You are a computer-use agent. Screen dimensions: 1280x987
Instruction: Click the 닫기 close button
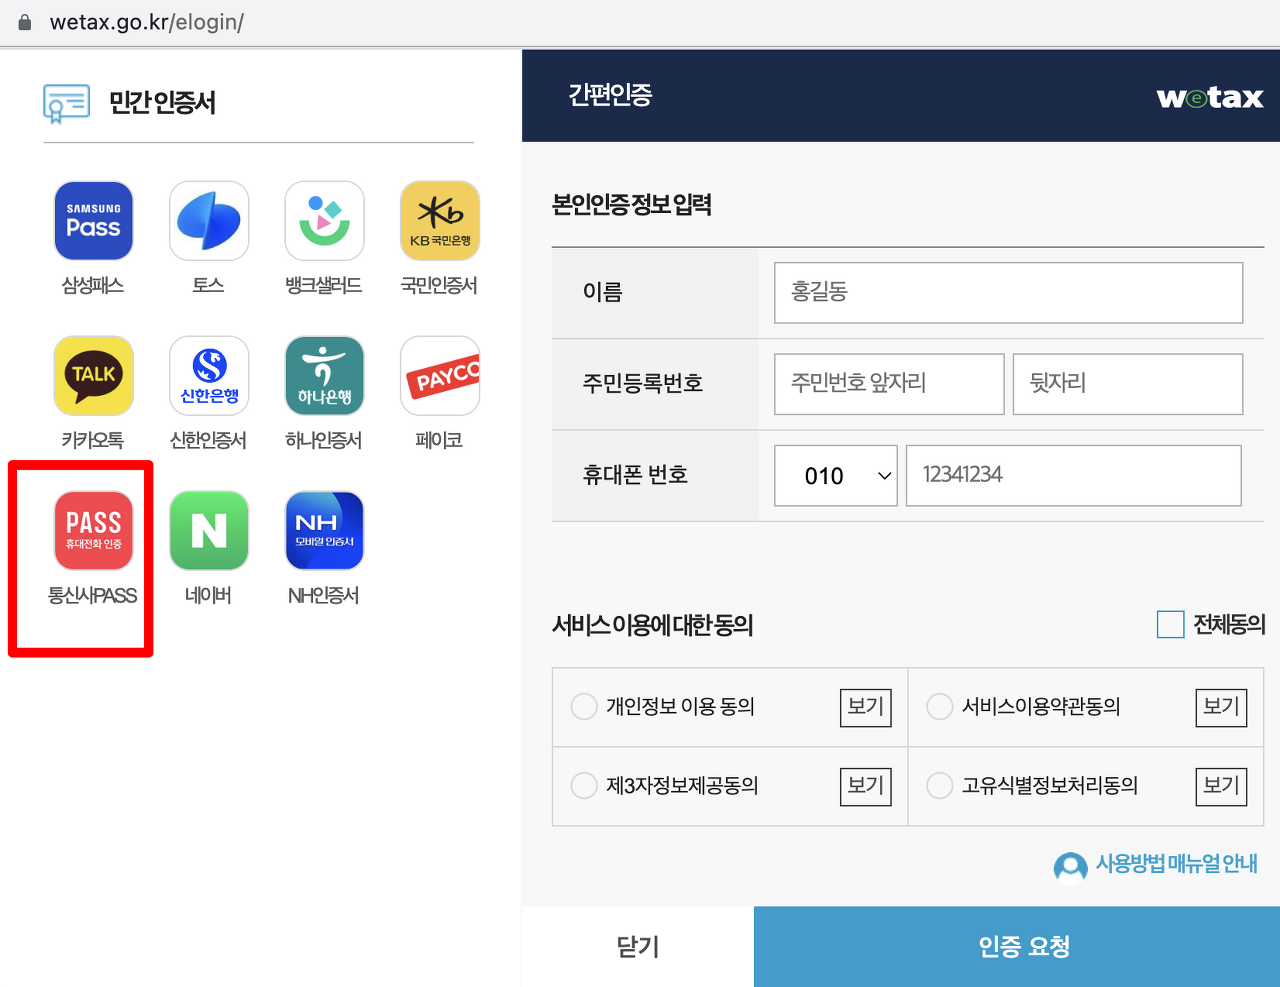click(x=638, y=947)
